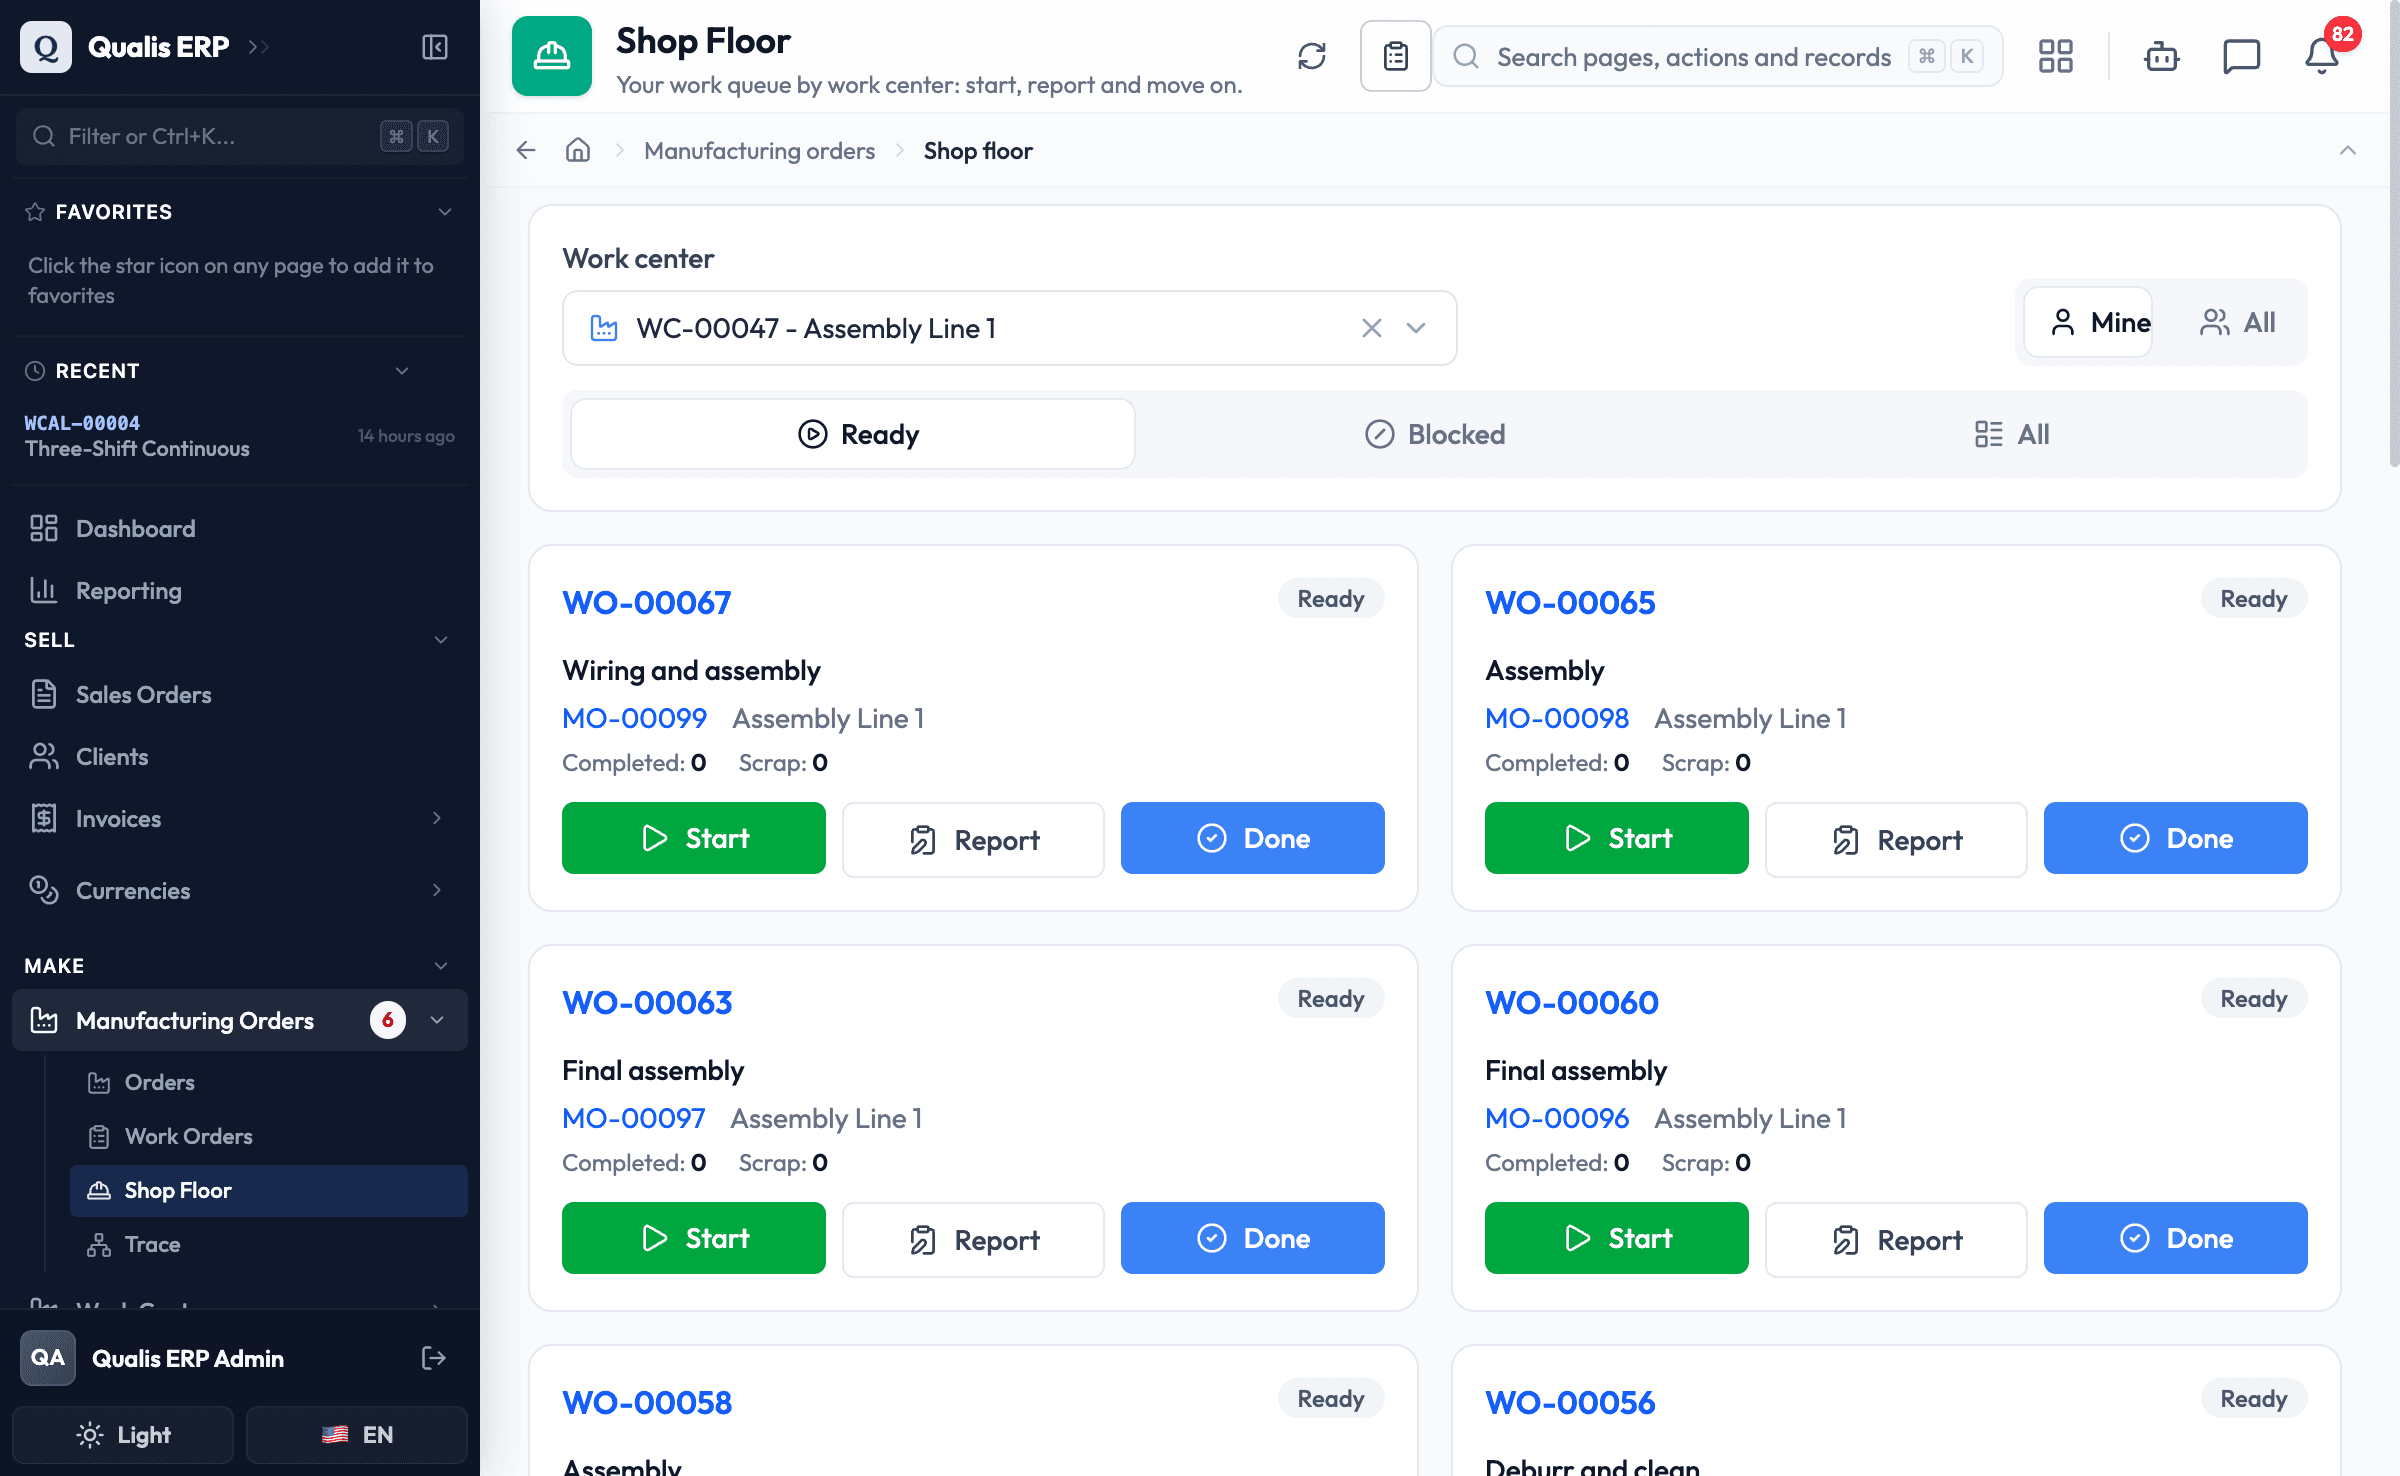Image resolution: width=2400 pixels, height=1476 pixels.
Task: Expand the Invoices menu arrow
Action: [x=437, y=818]
